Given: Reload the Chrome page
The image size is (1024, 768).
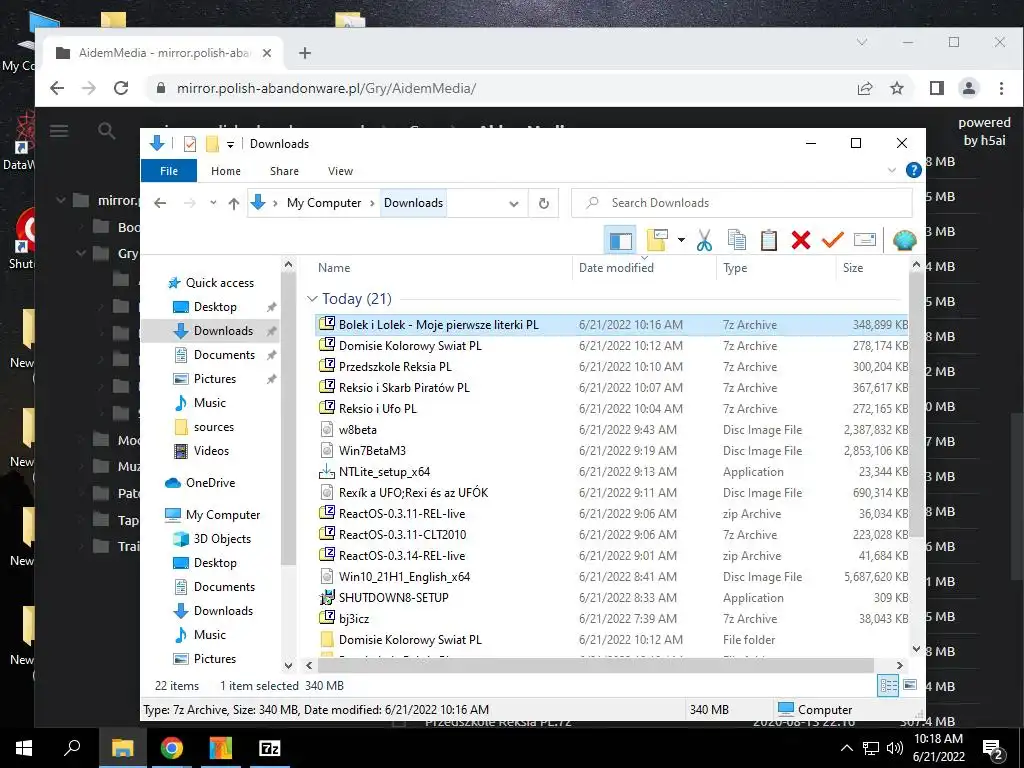Looking at the screenshot, I should click(x=121, y=88).
